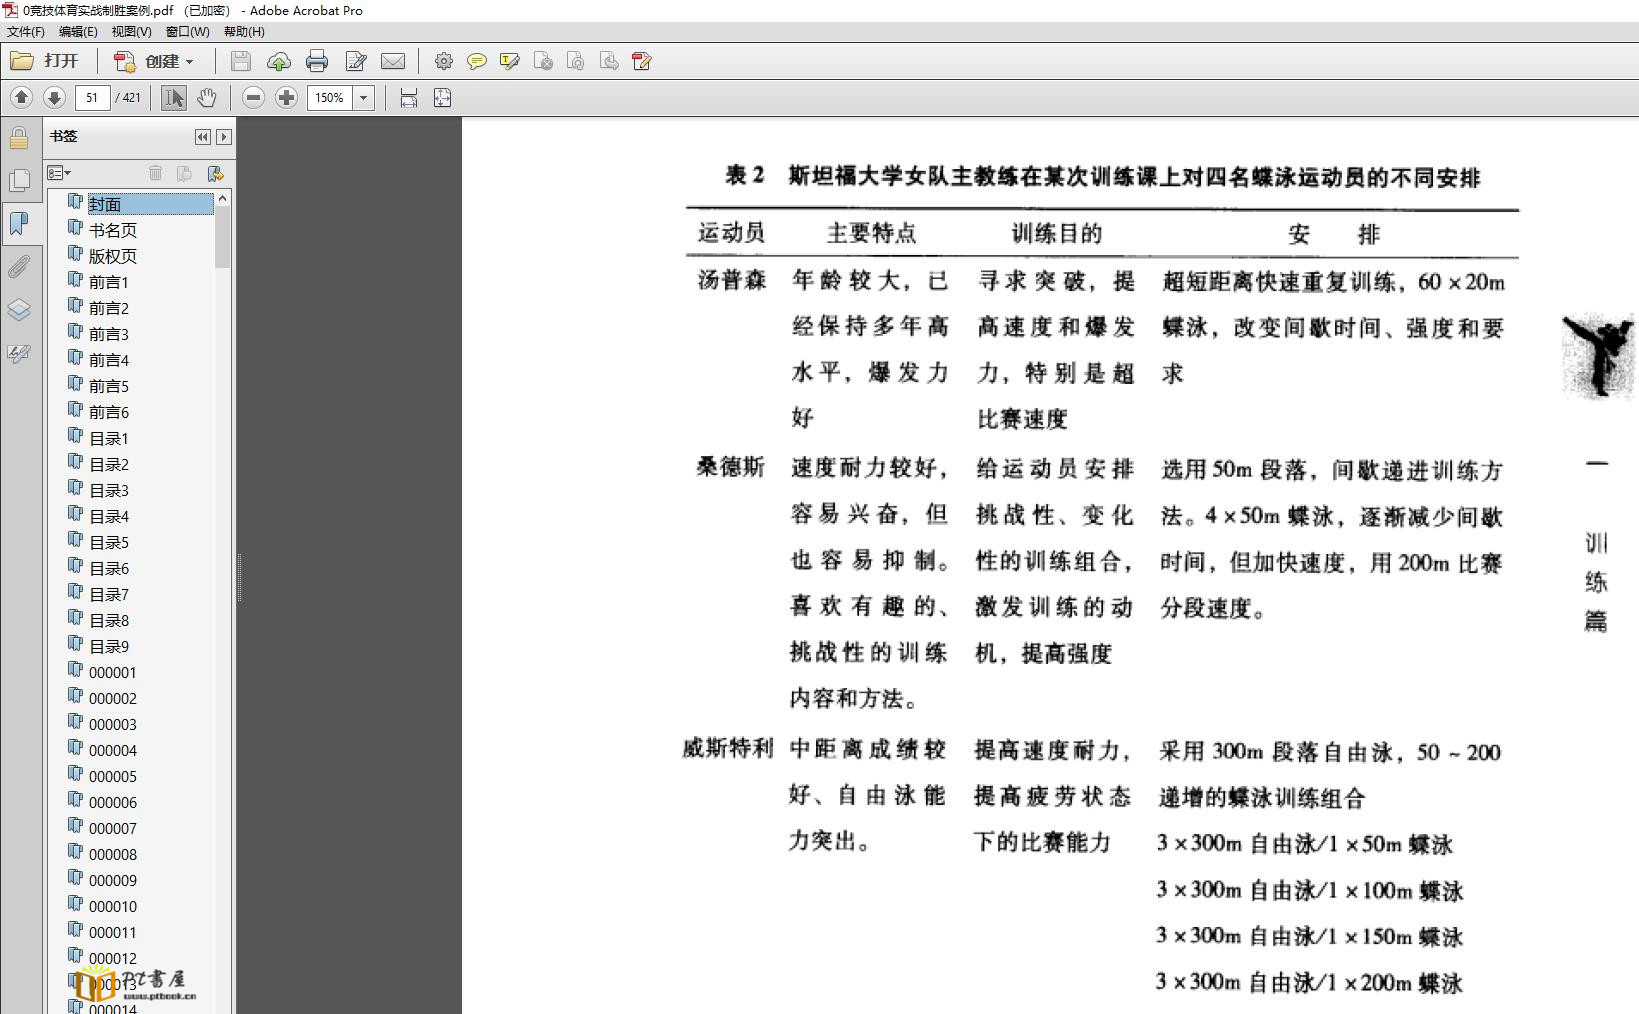
Task: Open the 编辑(E) menu
Action: 78,31
